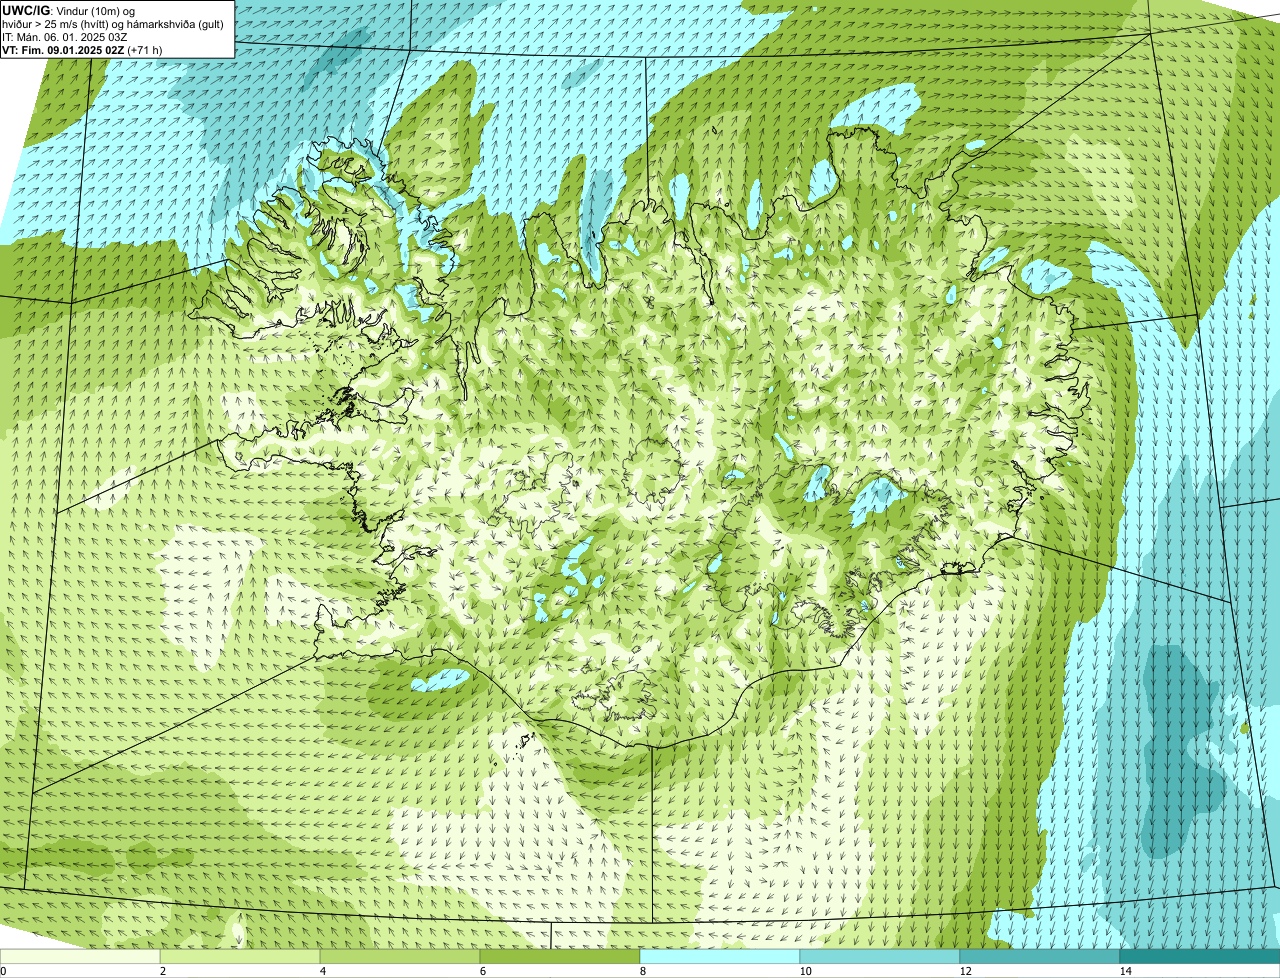Click the 12–14 m/s teal legend swatch
Screen dimensions: 1280x978
pyautogui.click(x=1040, y=956)
